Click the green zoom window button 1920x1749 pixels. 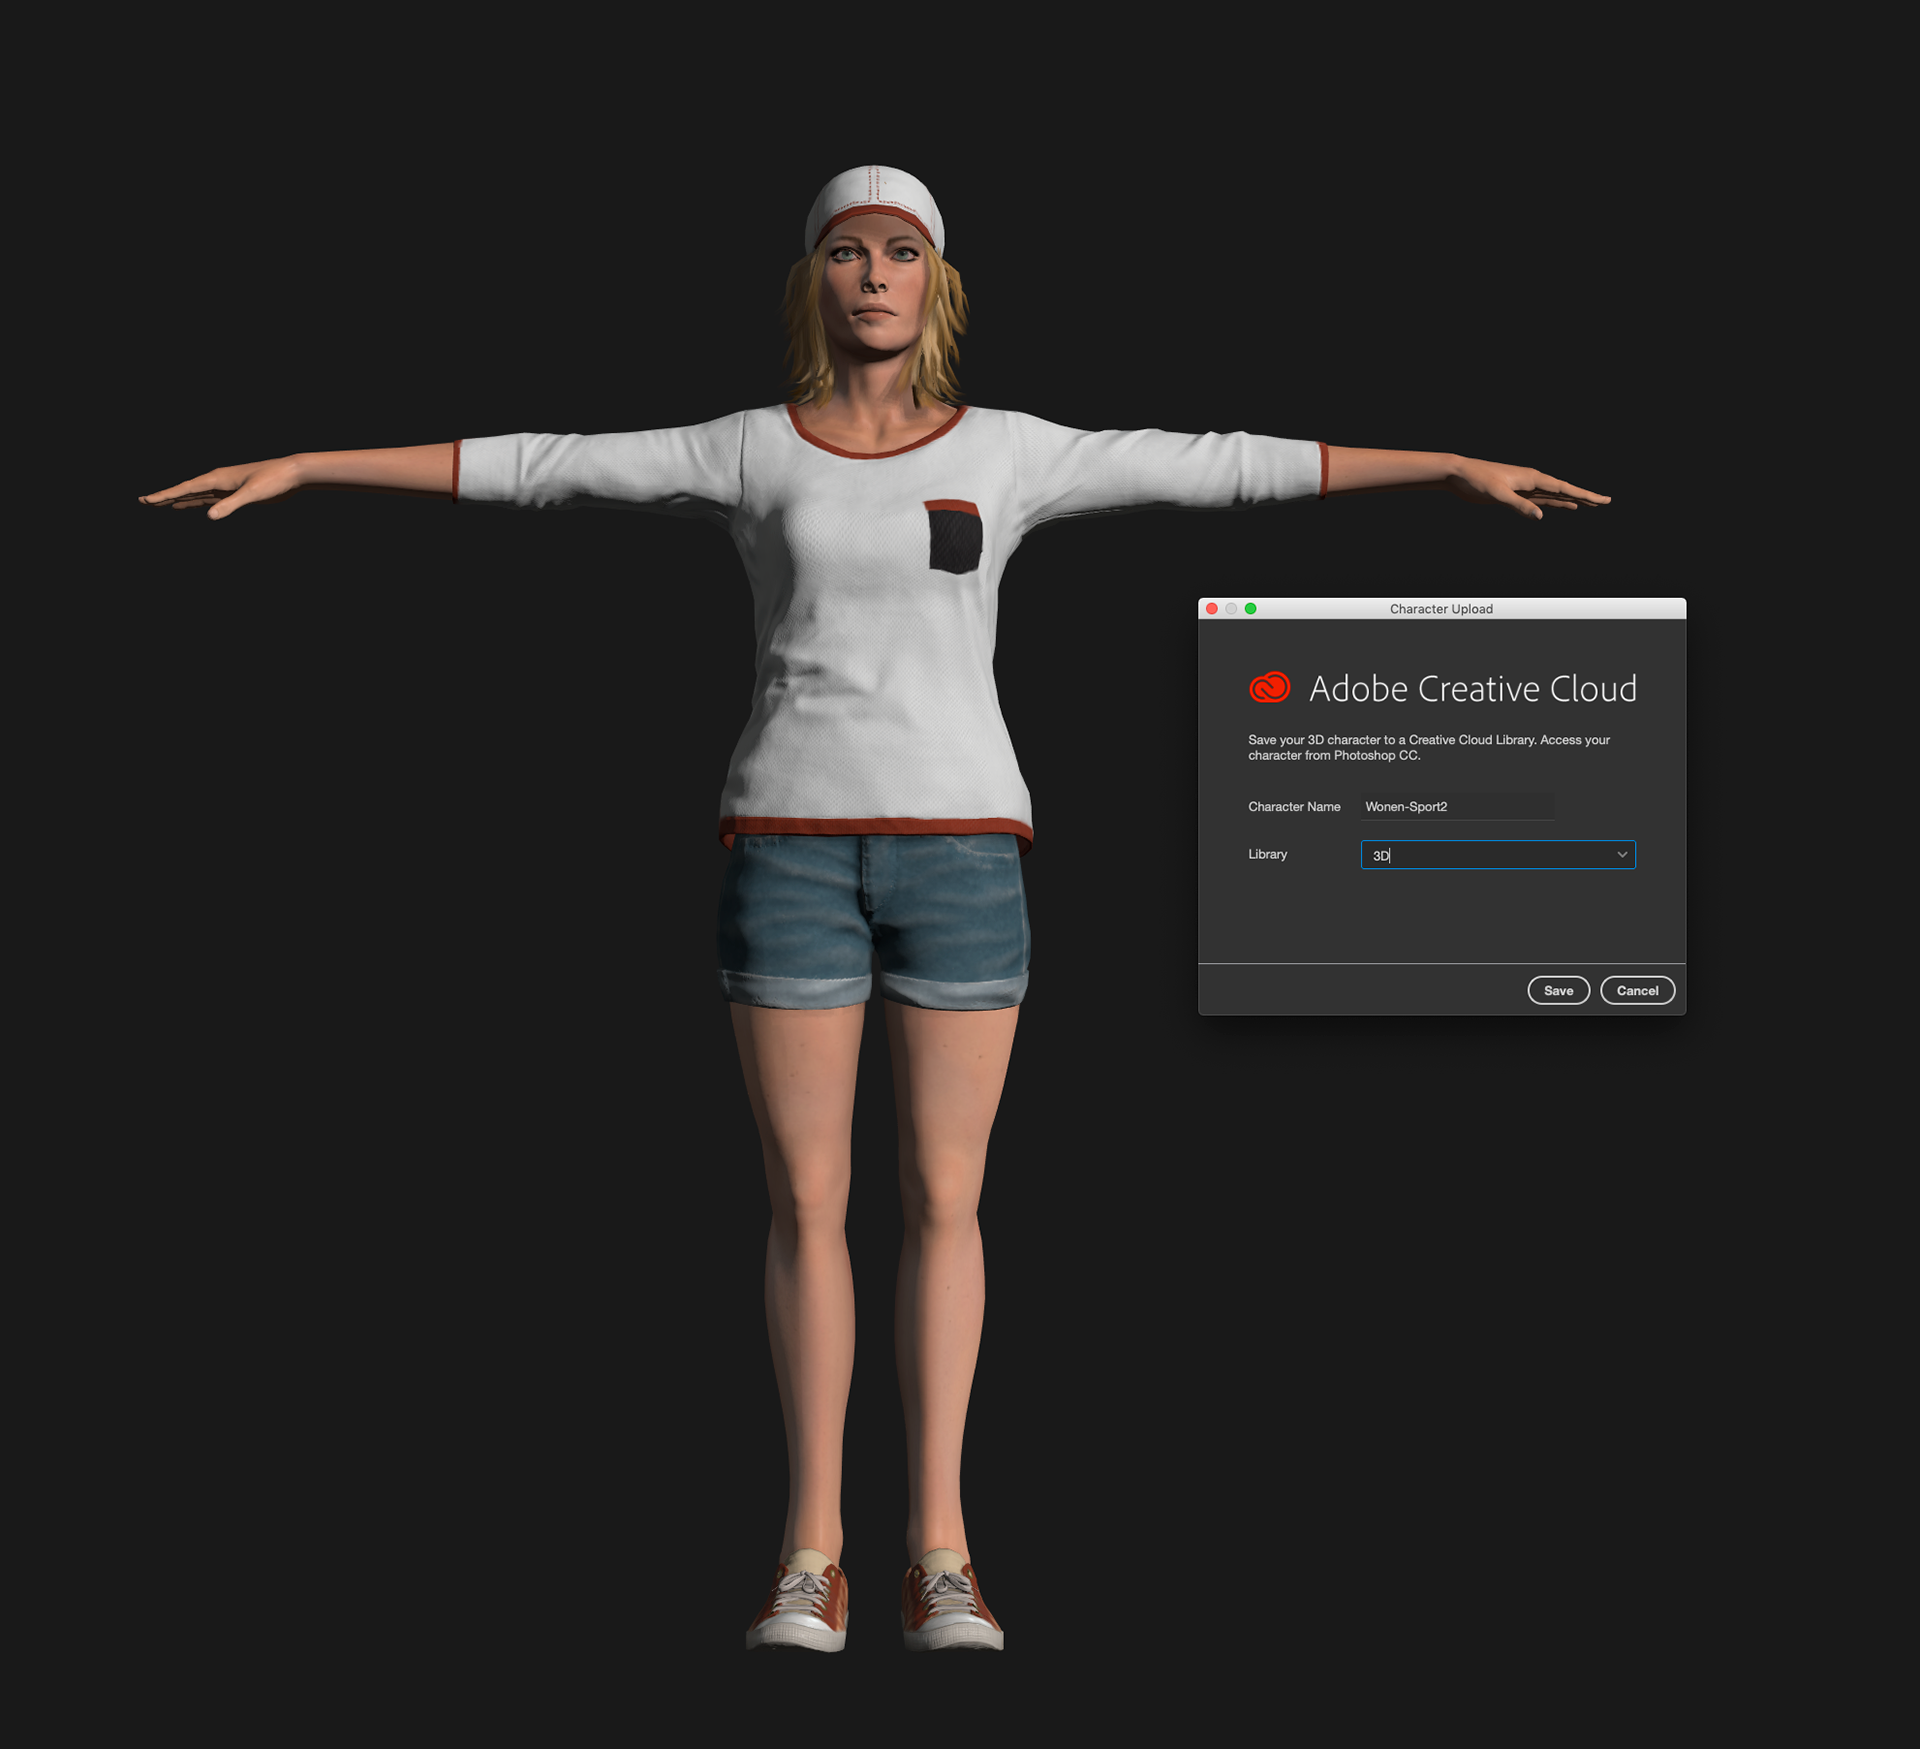[1250, 608]
